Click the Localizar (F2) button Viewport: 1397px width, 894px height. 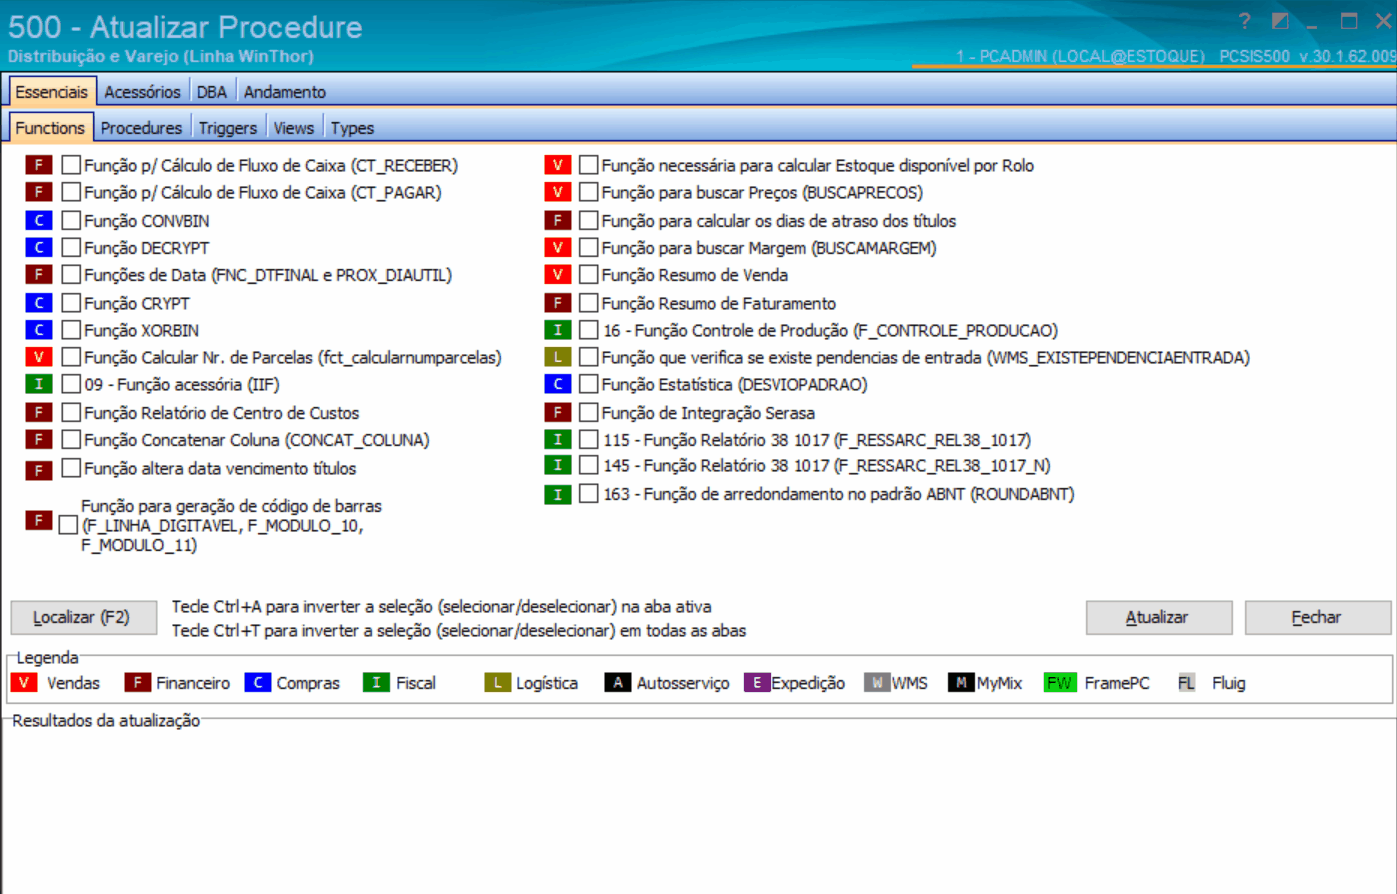pos(83,617)
